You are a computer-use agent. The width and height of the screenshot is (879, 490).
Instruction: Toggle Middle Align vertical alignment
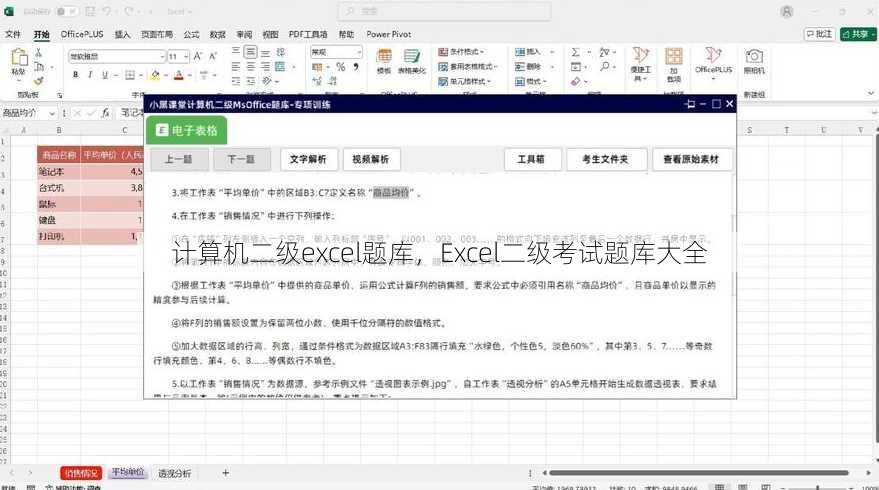[251, 52]
